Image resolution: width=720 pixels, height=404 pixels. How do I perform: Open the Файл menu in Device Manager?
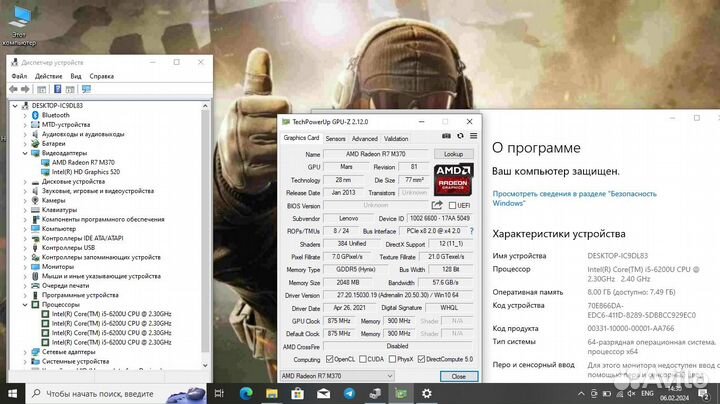[19, 76]
